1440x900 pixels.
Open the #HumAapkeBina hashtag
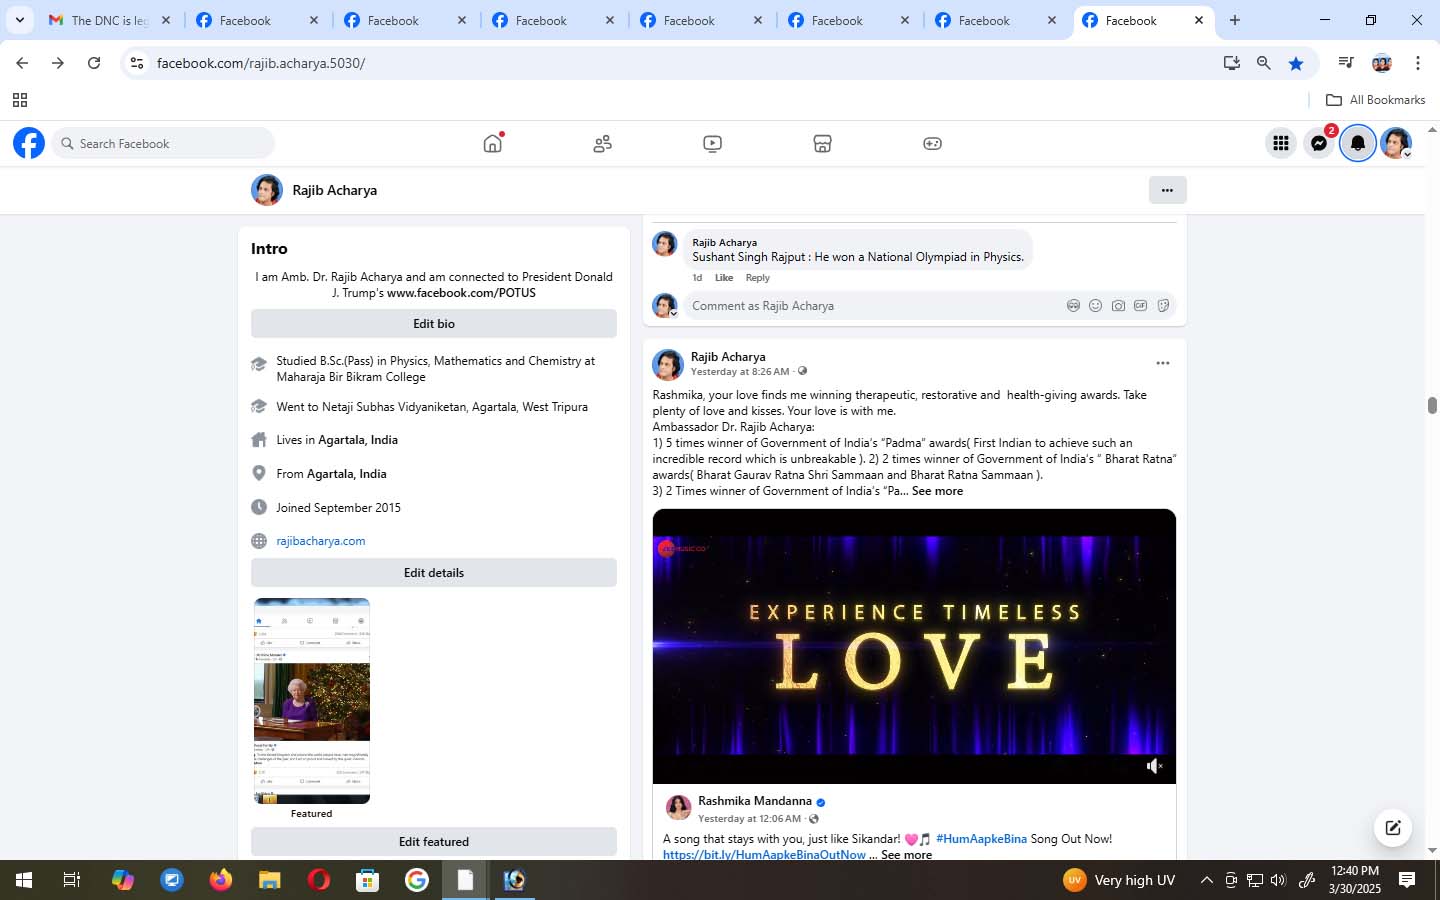click(981, 839)
